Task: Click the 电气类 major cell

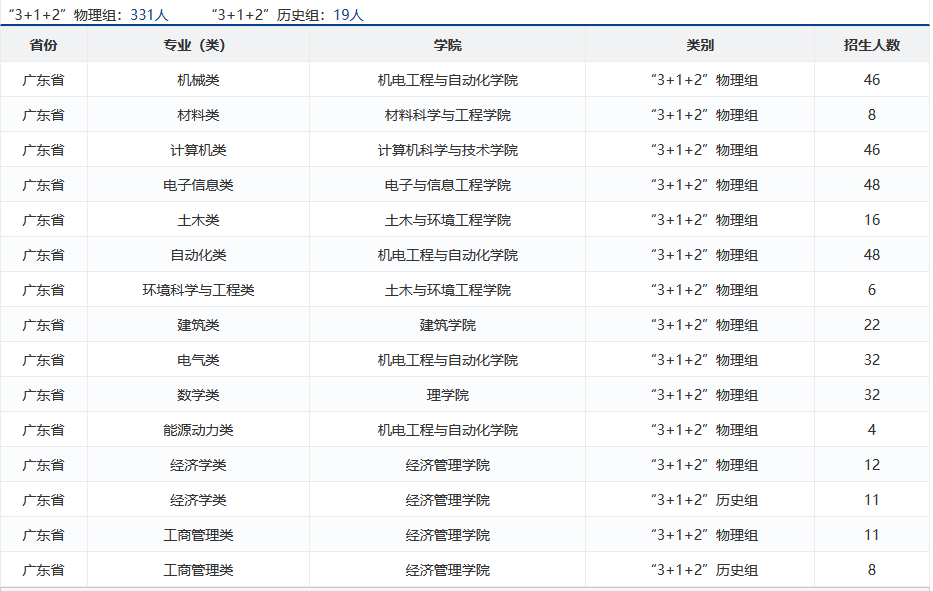Action: click(198, 360)
